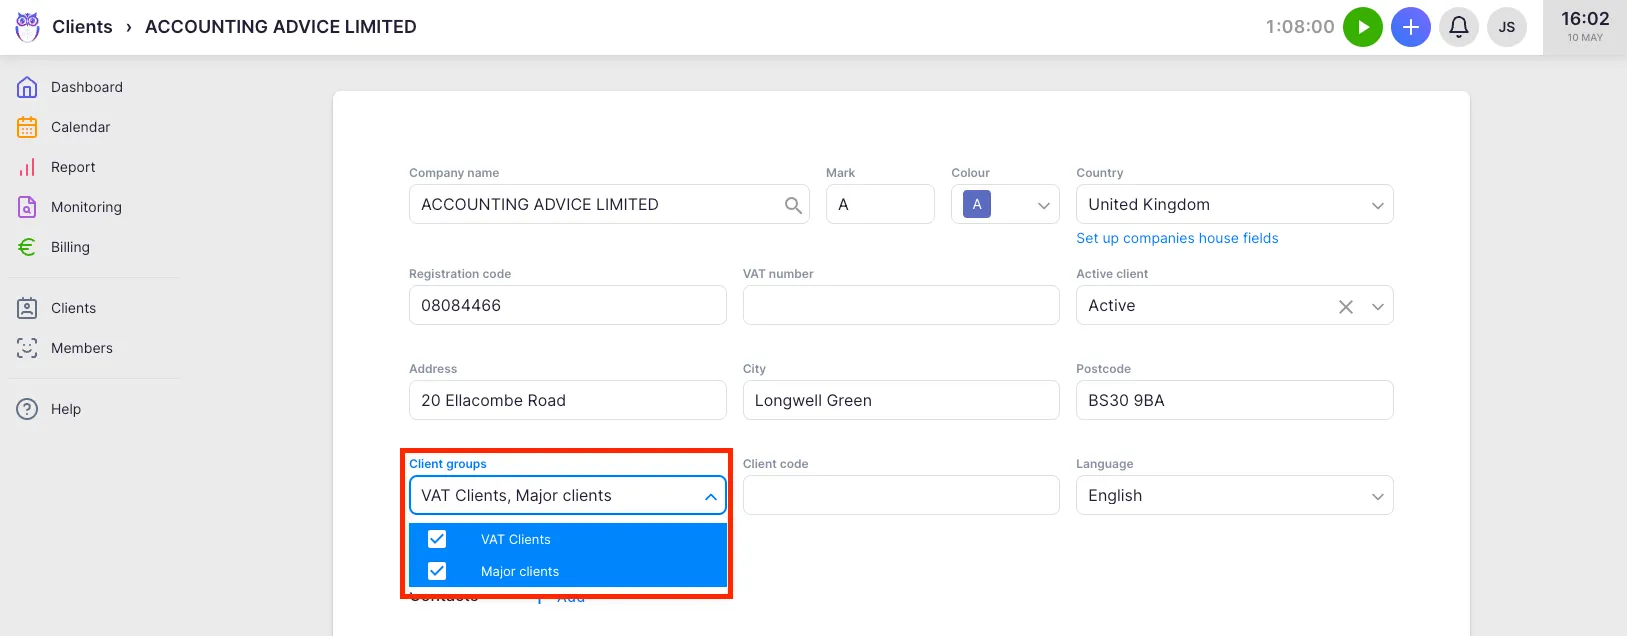Open the Colour swatch picker

point(1004,205)
